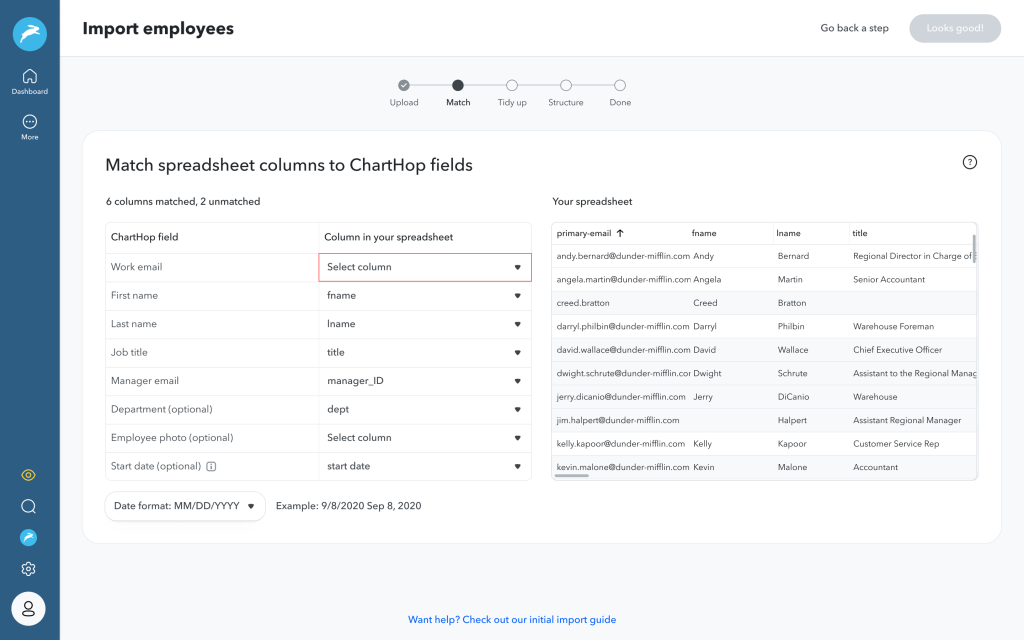Open the fname dropdown for First name
Viewport: 1024px width, 640px height.
coord(425,296)
